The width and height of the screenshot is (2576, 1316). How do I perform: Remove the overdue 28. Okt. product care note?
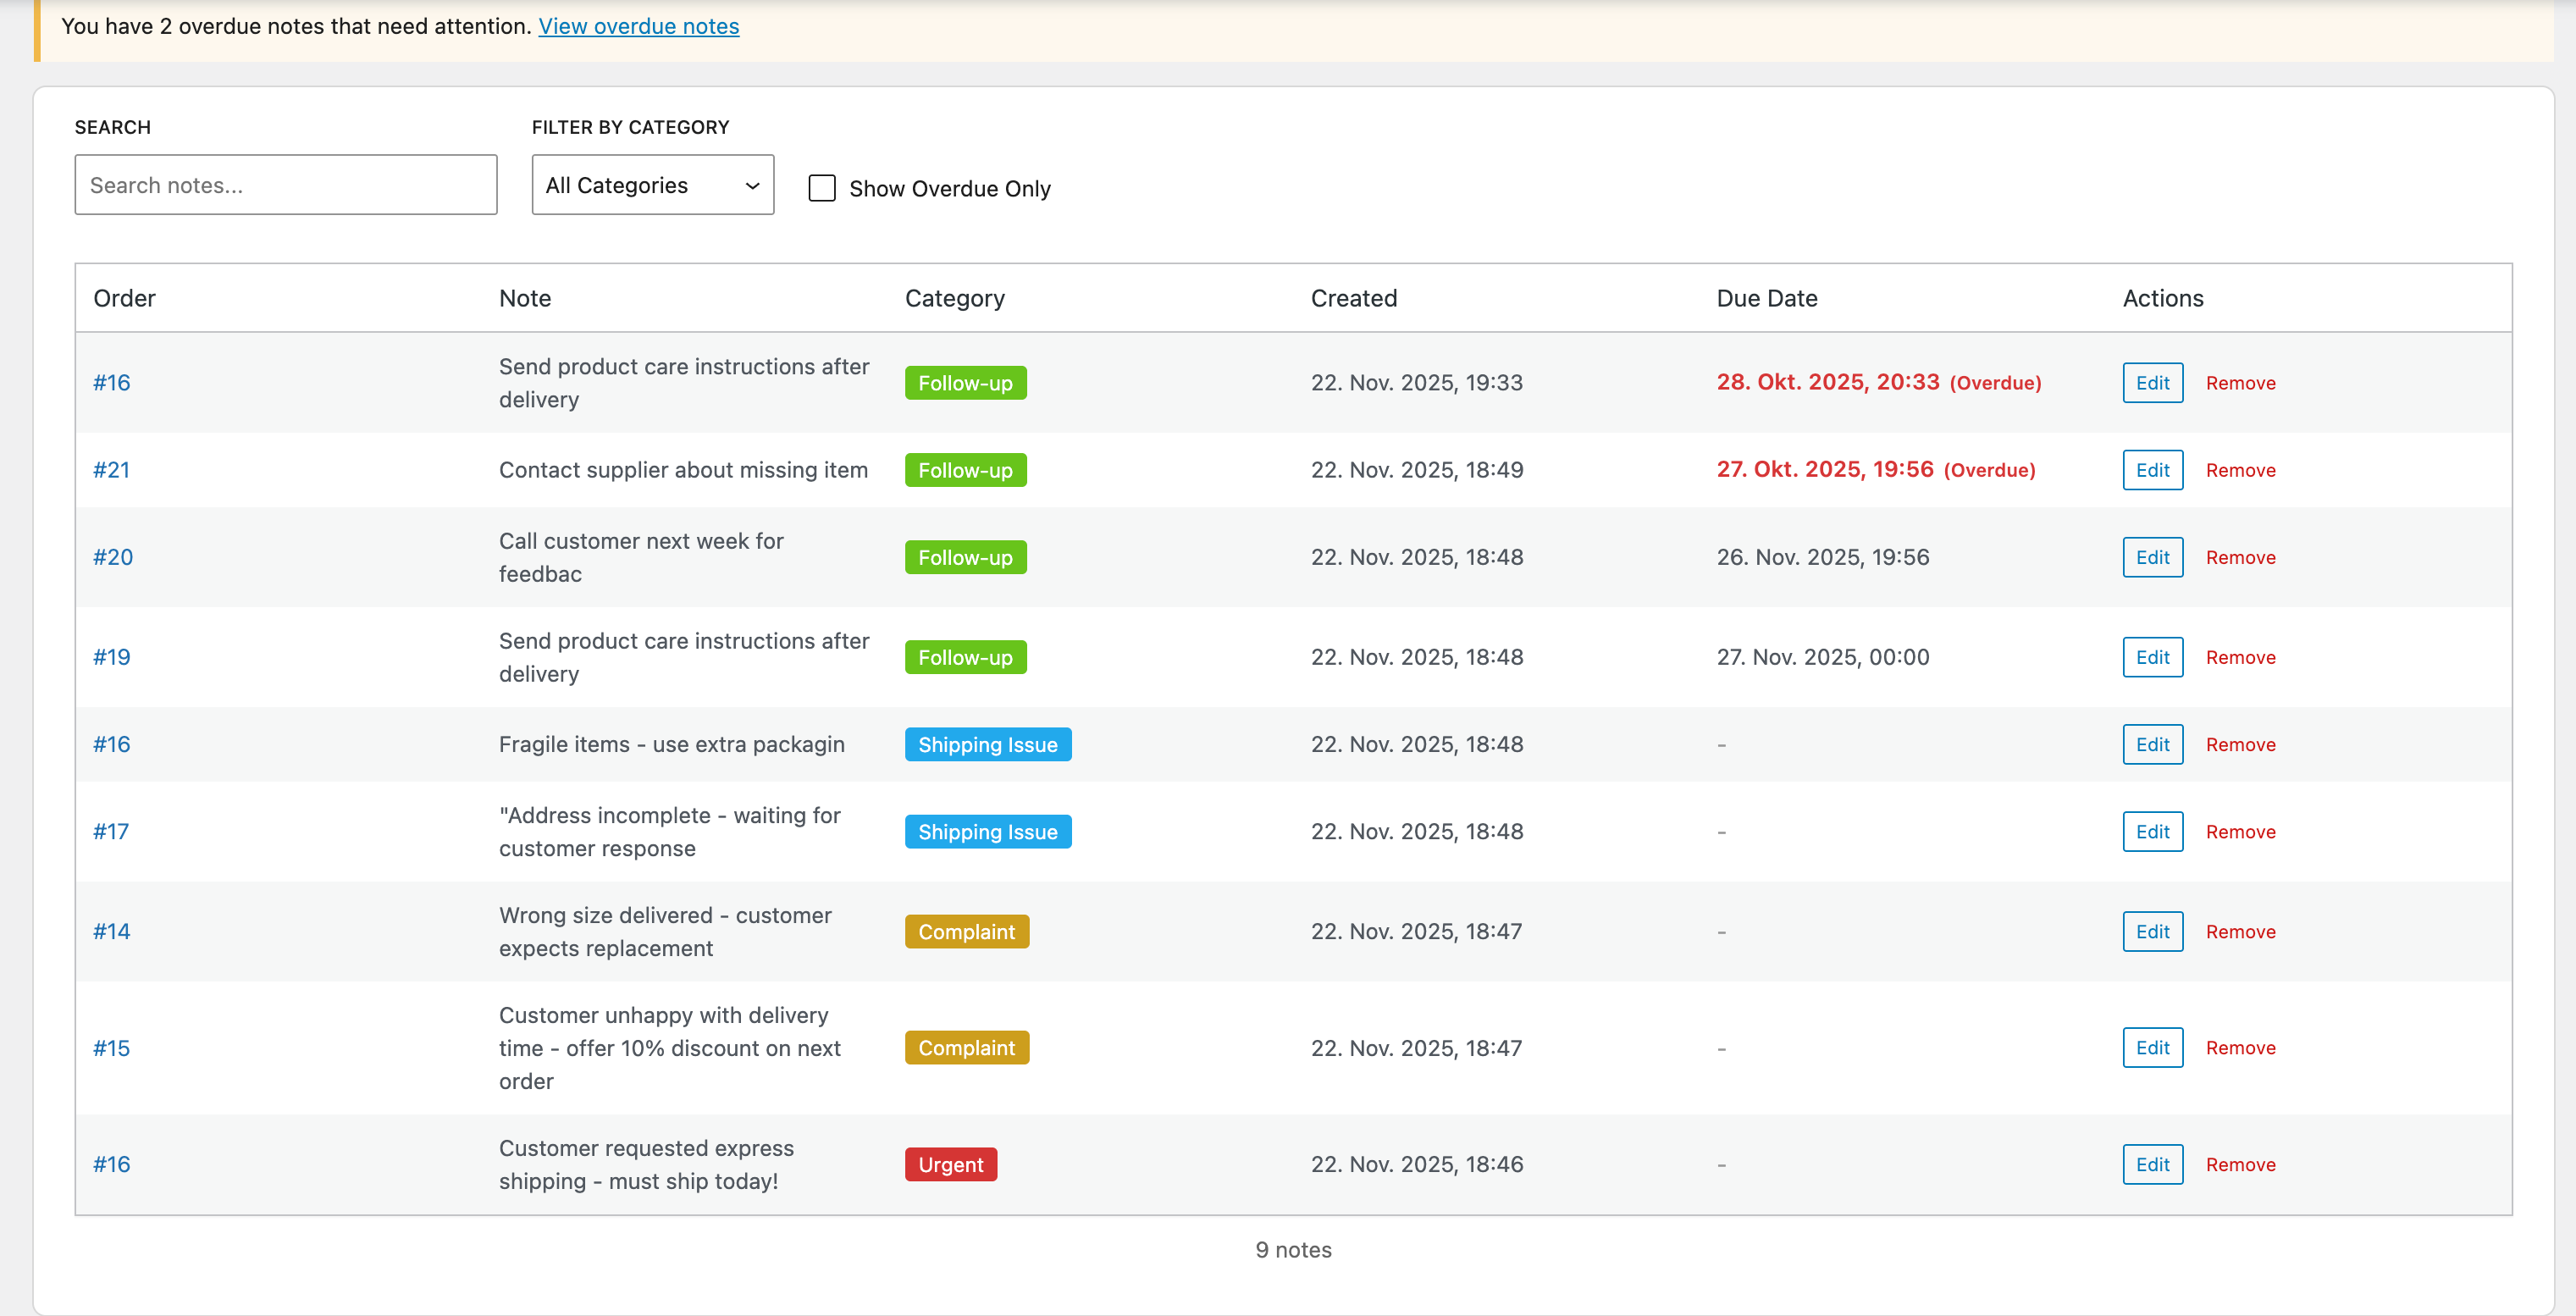tap(2239, 383)
